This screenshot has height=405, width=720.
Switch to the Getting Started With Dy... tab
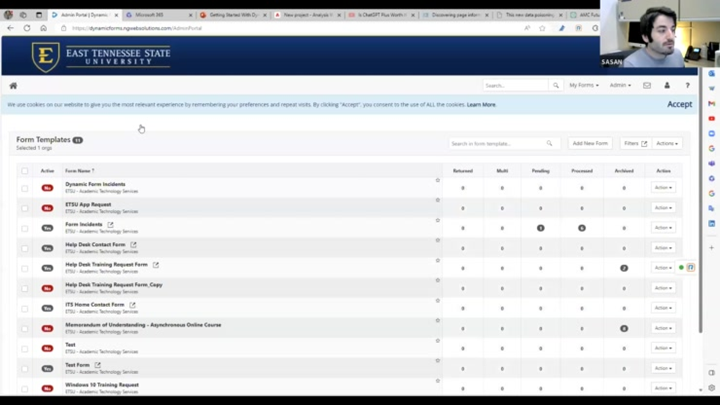pos(233,15)
